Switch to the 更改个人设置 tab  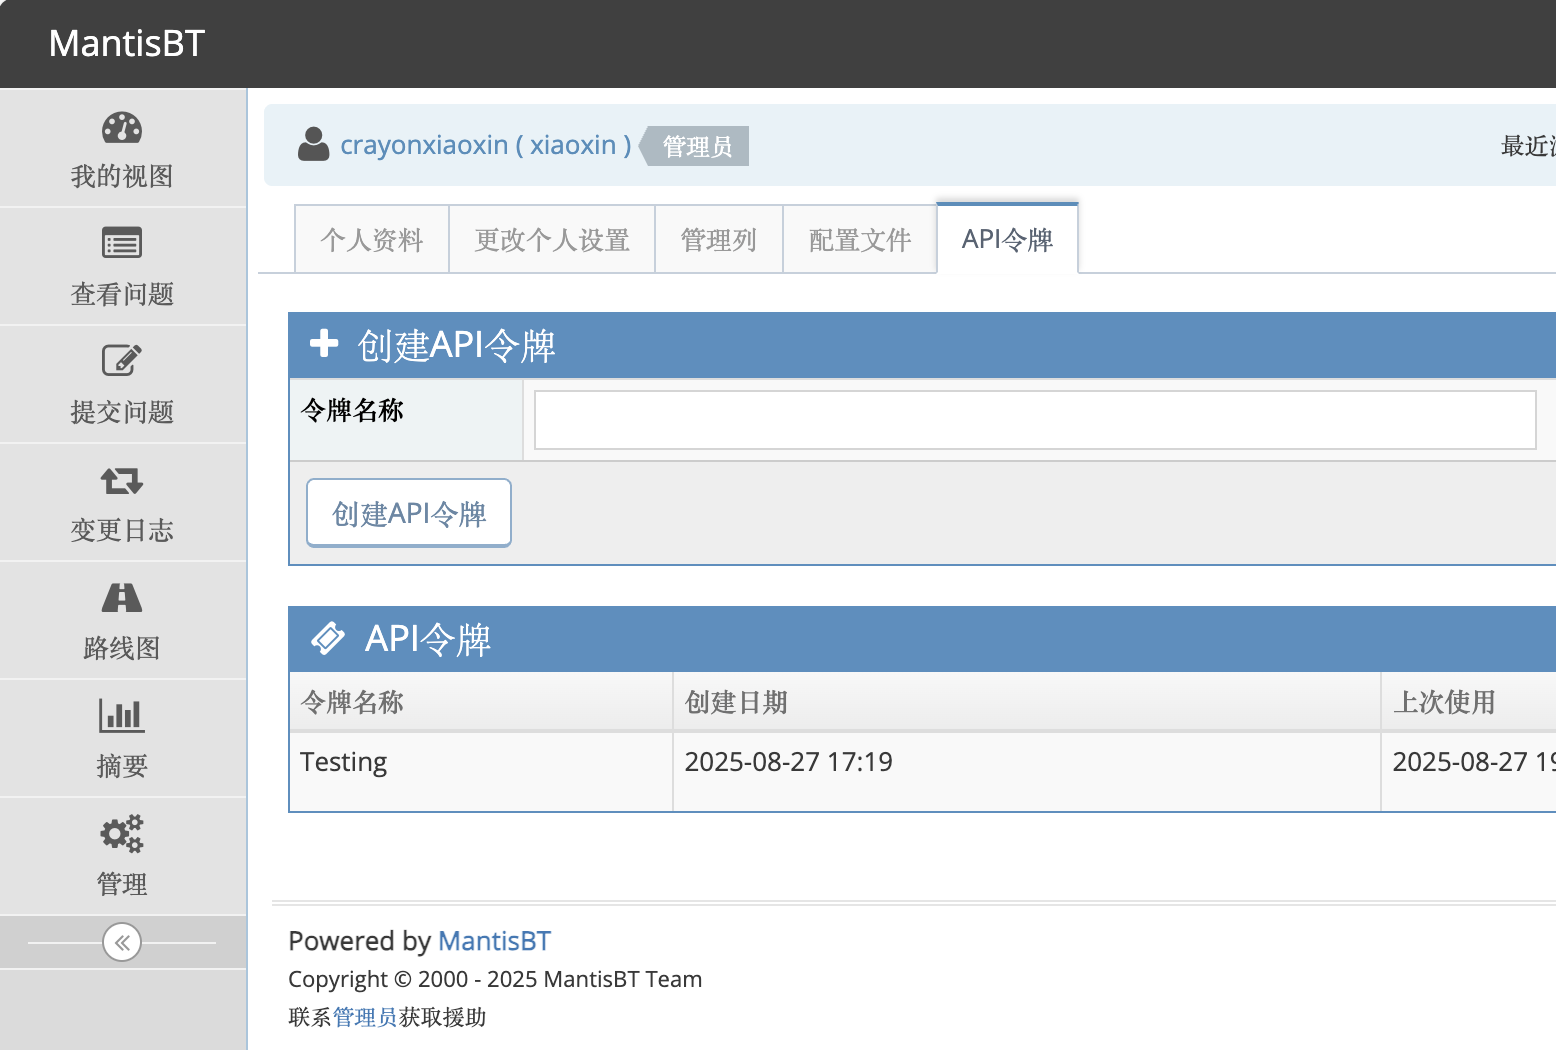click(552, 240)
